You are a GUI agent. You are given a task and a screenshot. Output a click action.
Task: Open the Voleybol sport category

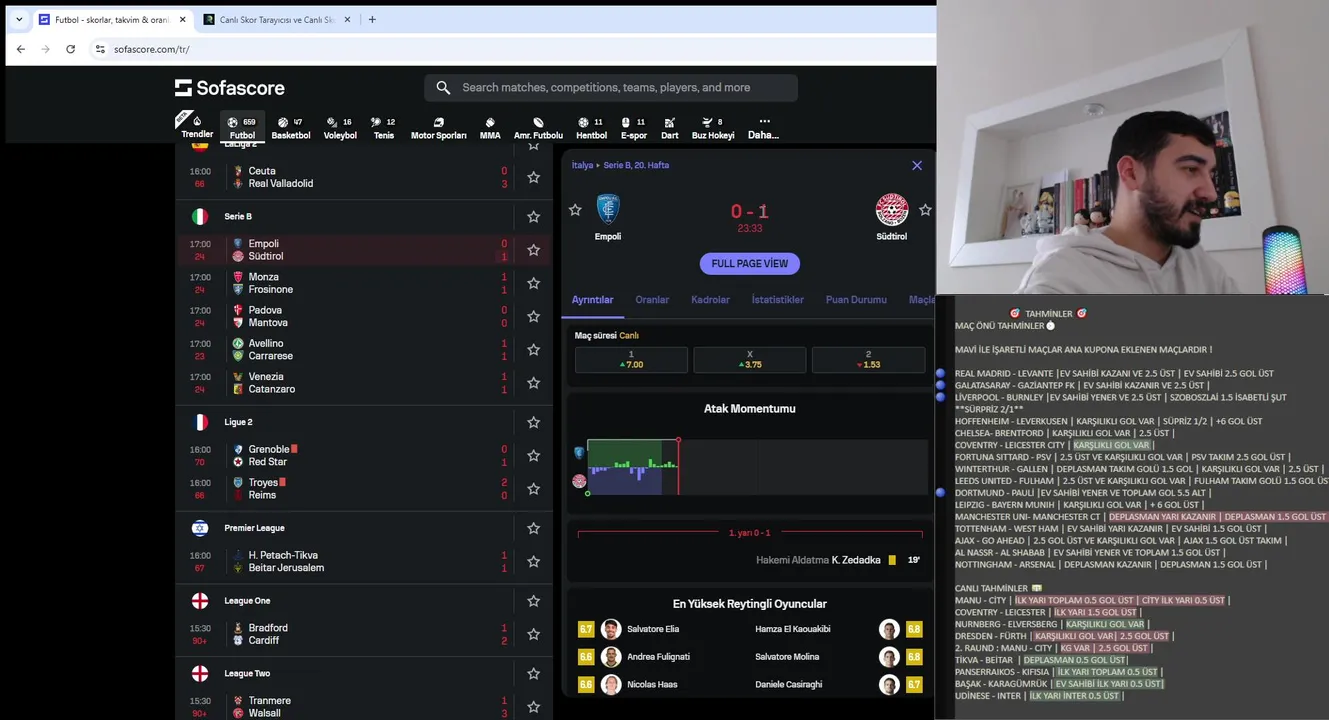coord(340,127)
